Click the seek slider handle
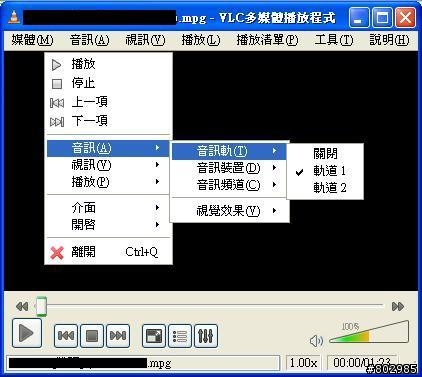This screenshot has width=422, height=377. tap(41, 306)
